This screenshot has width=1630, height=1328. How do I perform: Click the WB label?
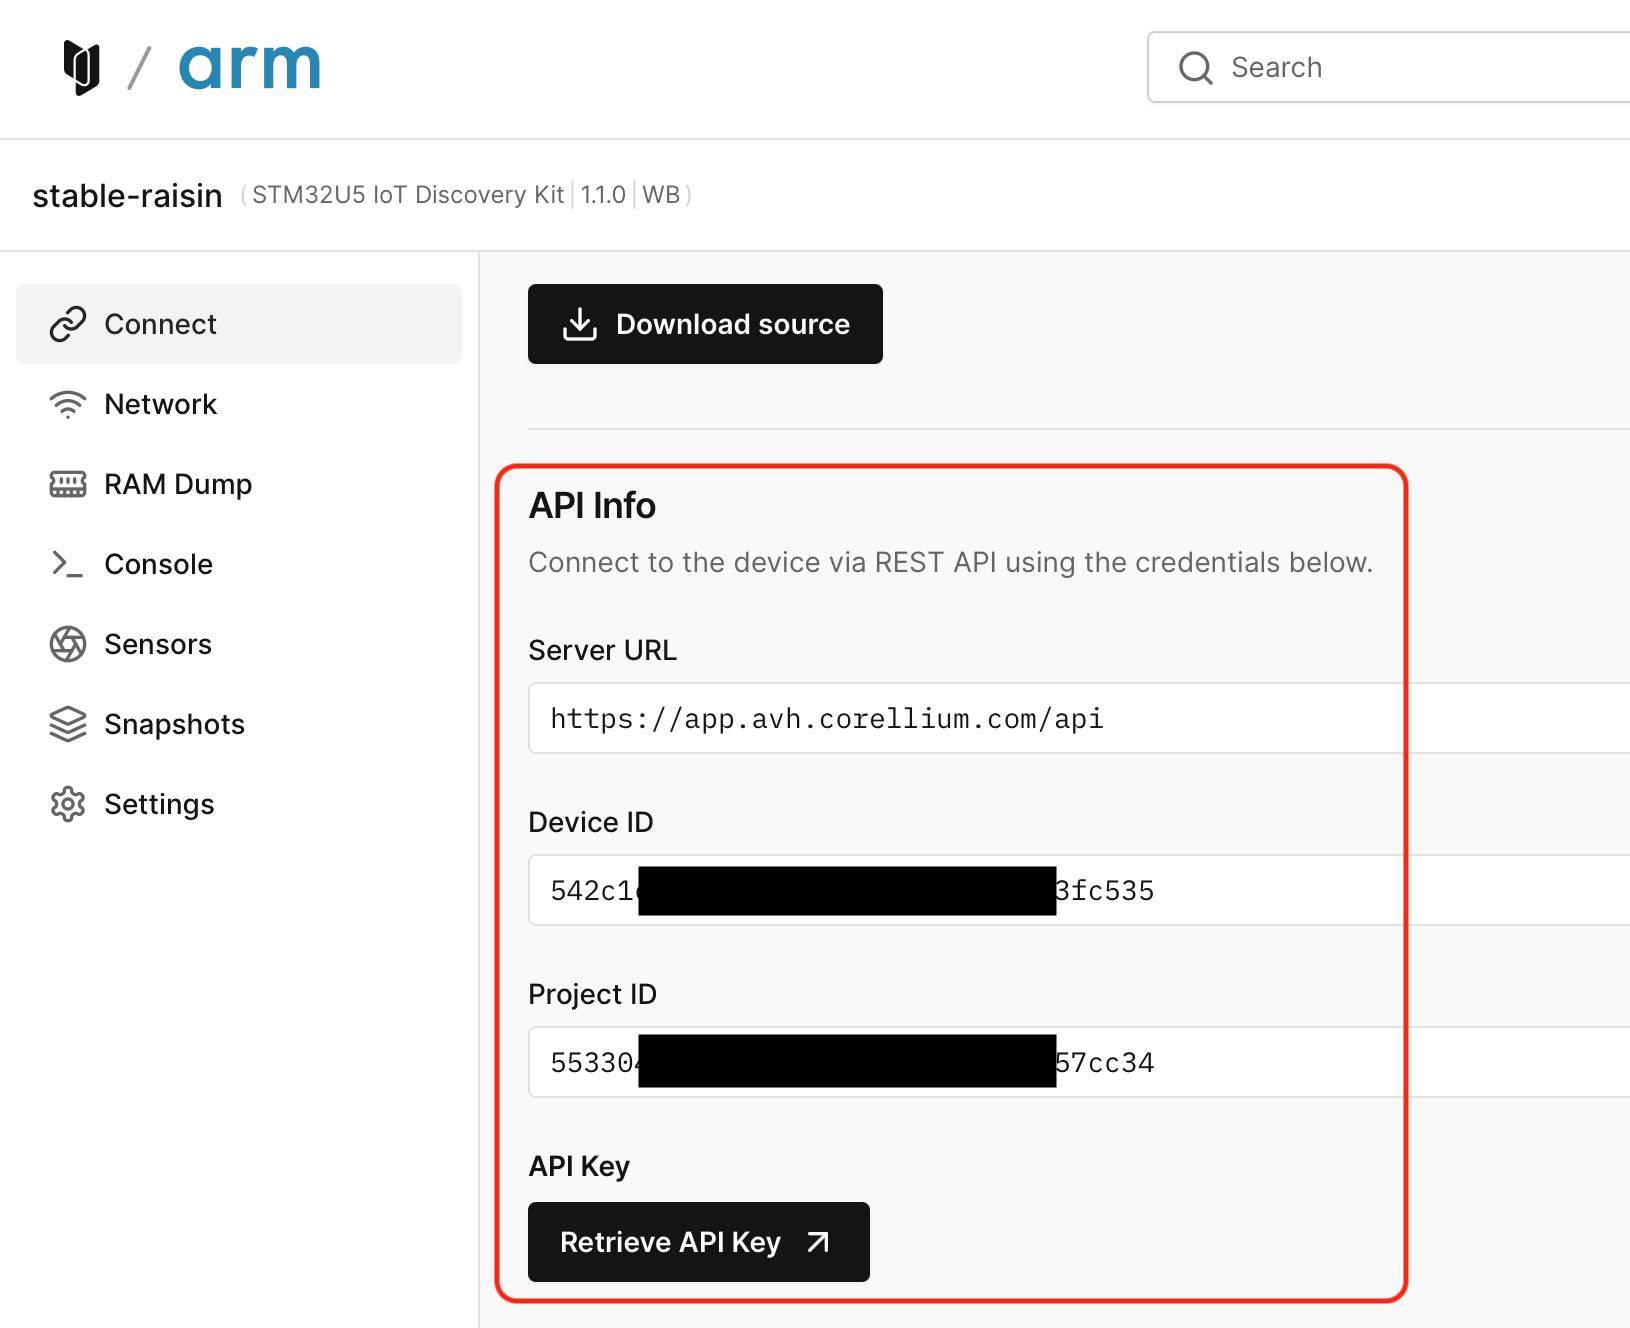661,194
